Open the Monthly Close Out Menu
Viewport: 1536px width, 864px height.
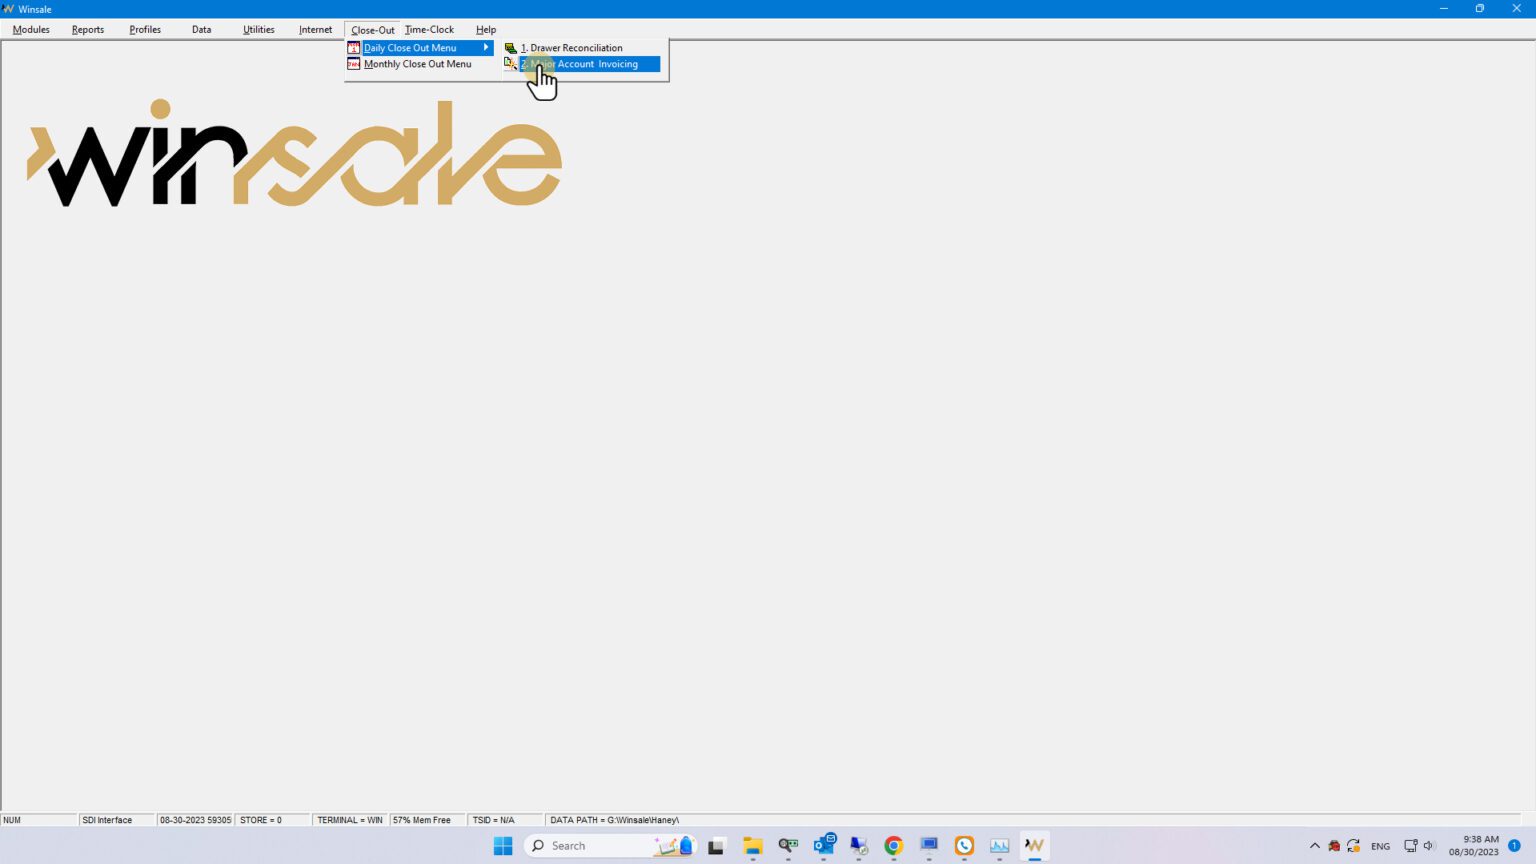[417, 64]
